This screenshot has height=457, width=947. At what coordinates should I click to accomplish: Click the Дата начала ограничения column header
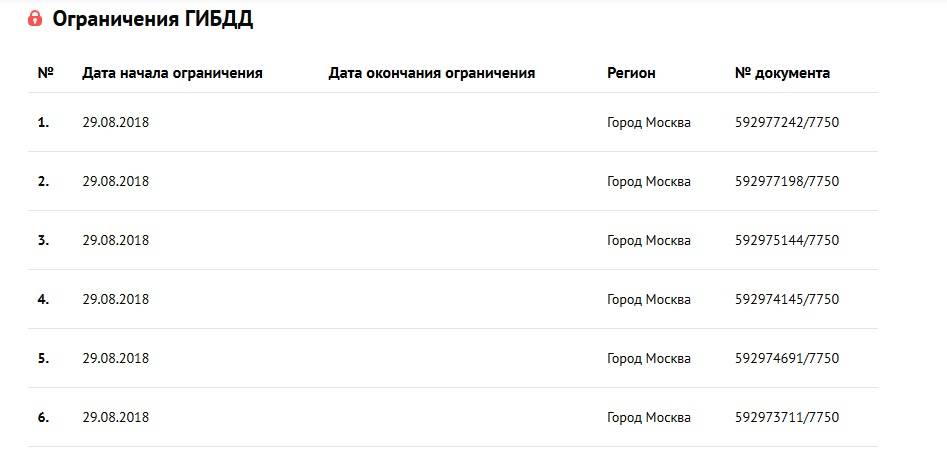[x=172, y=73]
